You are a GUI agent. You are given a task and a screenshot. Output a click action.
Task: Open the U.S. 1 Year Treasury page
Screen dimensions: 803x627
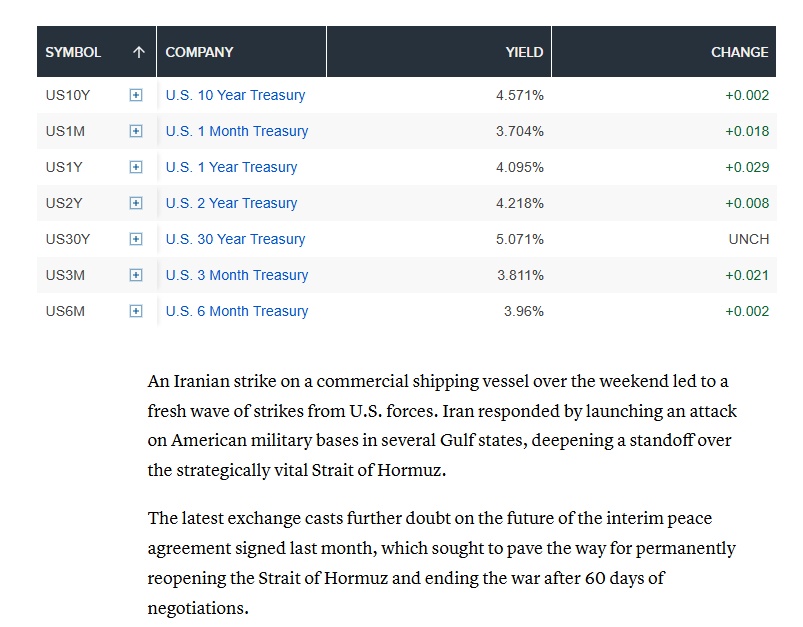pos(231,167)
